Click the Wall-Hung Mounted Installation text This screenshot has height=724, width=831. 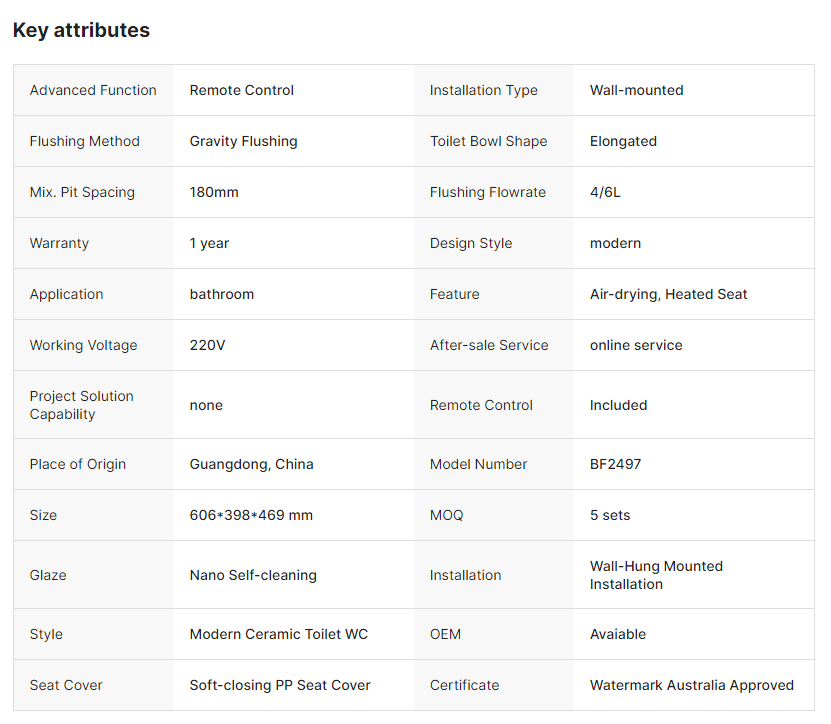pyautogui.click(x=656, y=575)
